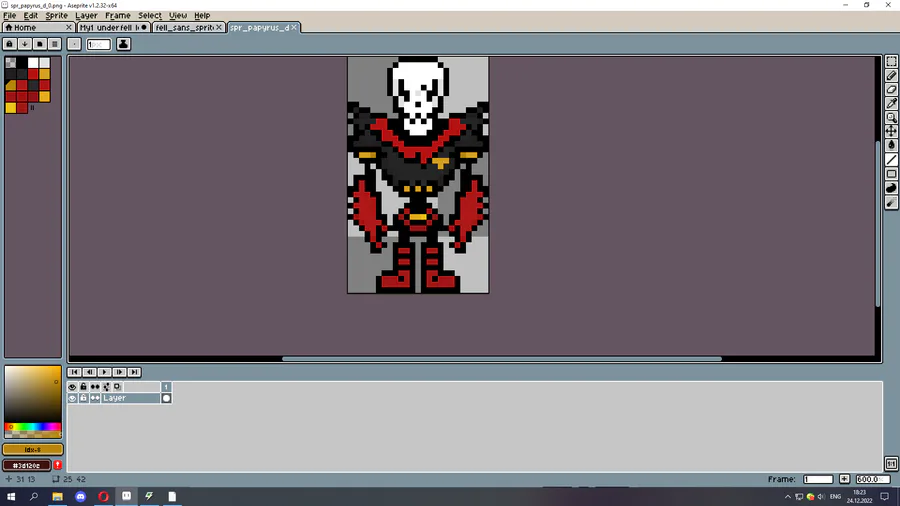This screenshot has height=506, width=900.
Task: Click the red color warning icon
Action: click(57, 465)
